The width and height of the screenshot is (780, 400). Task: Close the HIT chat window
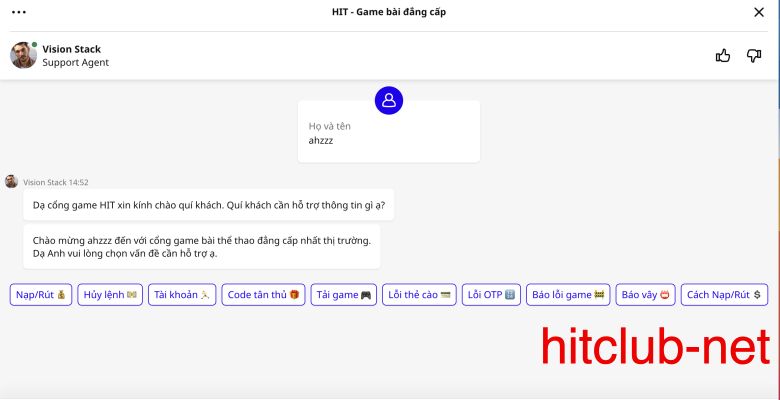click(759, 12)
